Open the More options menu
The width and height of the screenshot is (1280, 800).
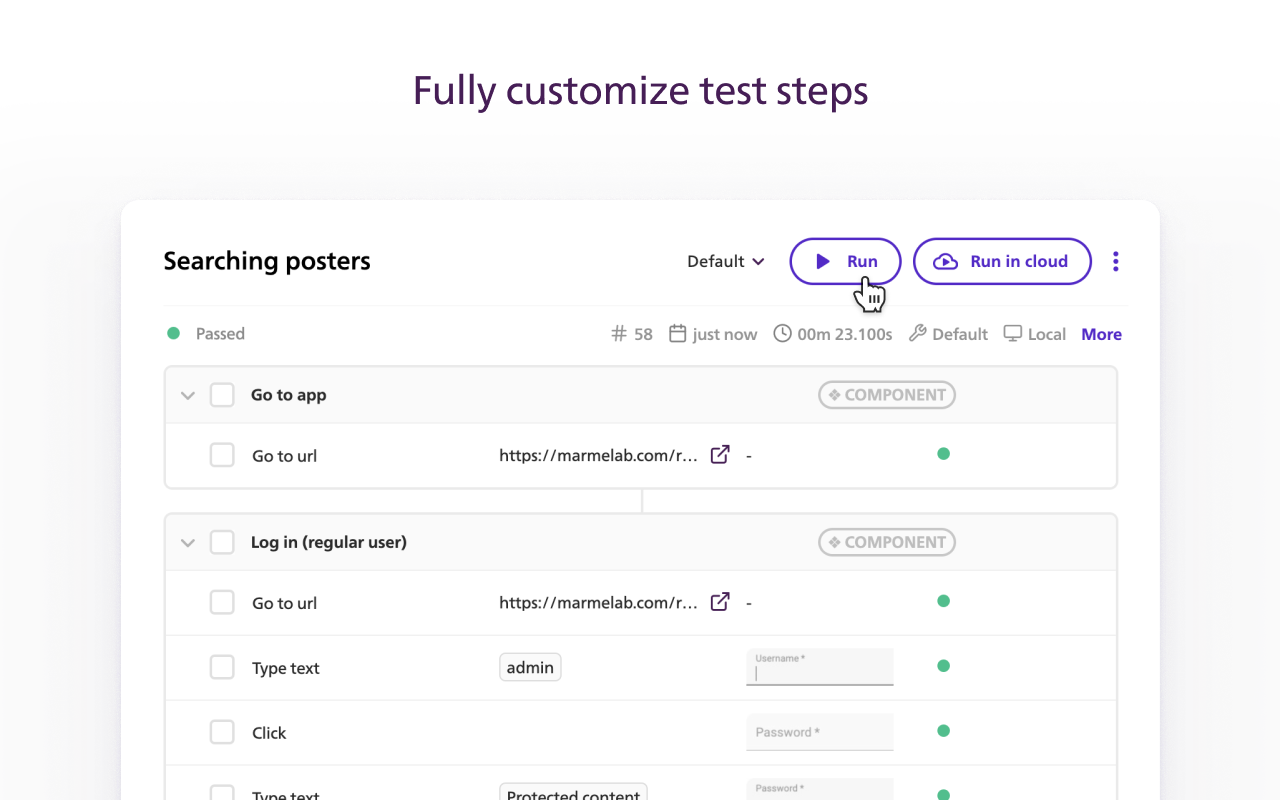1101,334
